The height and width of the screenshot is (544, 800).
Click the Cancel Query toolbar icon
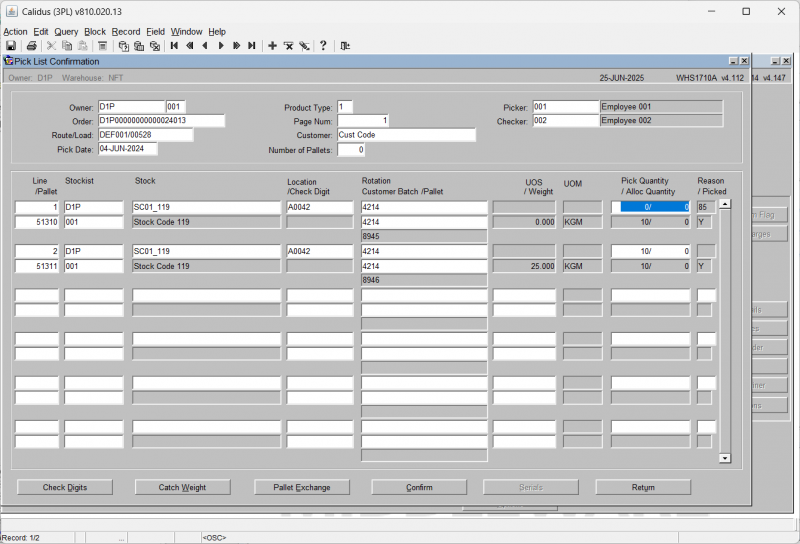pyautogui.click(x=155, y=46)
